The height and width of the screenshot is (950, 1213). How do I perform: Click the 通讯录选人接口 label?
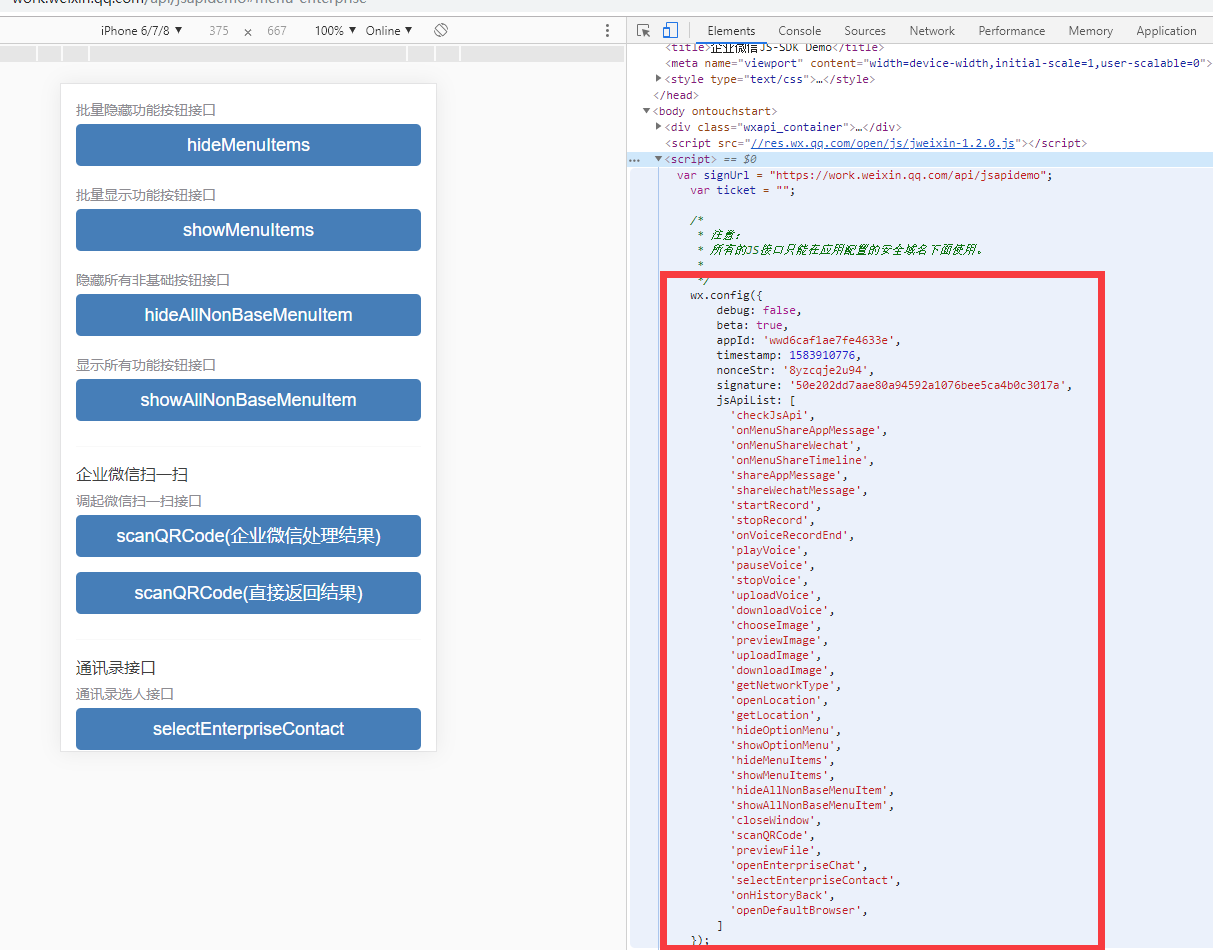tap(125, 694)
